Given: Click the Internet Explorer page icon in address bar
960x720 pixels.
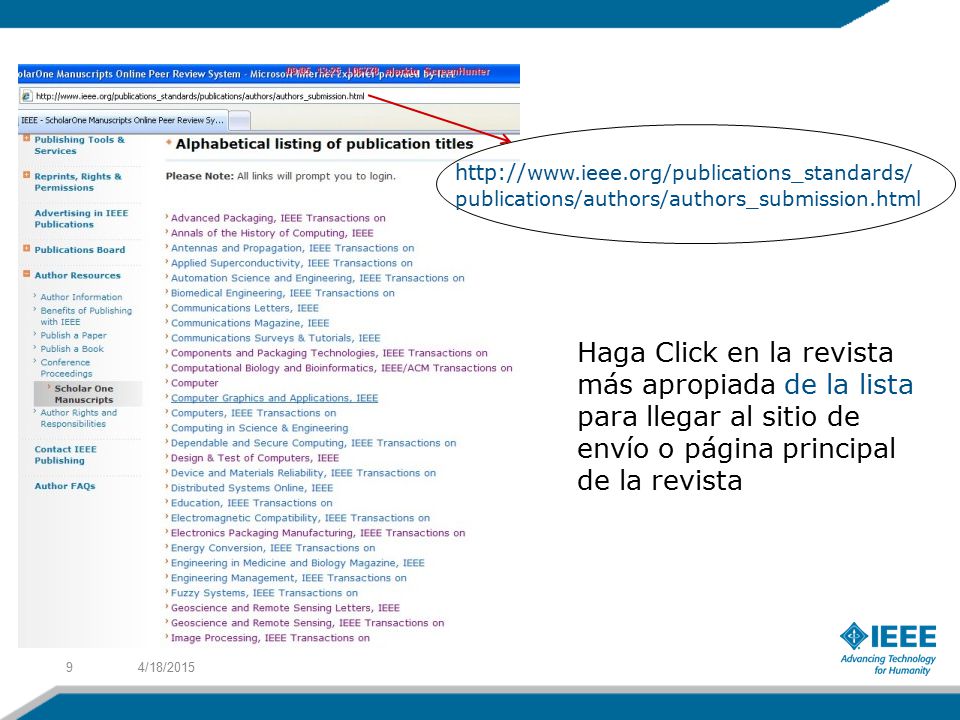Looking at the screenshot, I should tap(26, 96).
